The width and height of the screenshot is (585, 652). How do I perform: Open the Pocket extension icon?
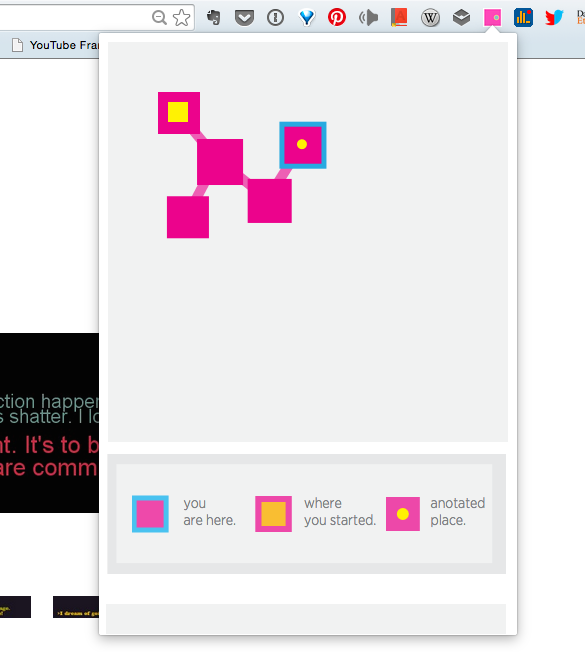point(244,18)
